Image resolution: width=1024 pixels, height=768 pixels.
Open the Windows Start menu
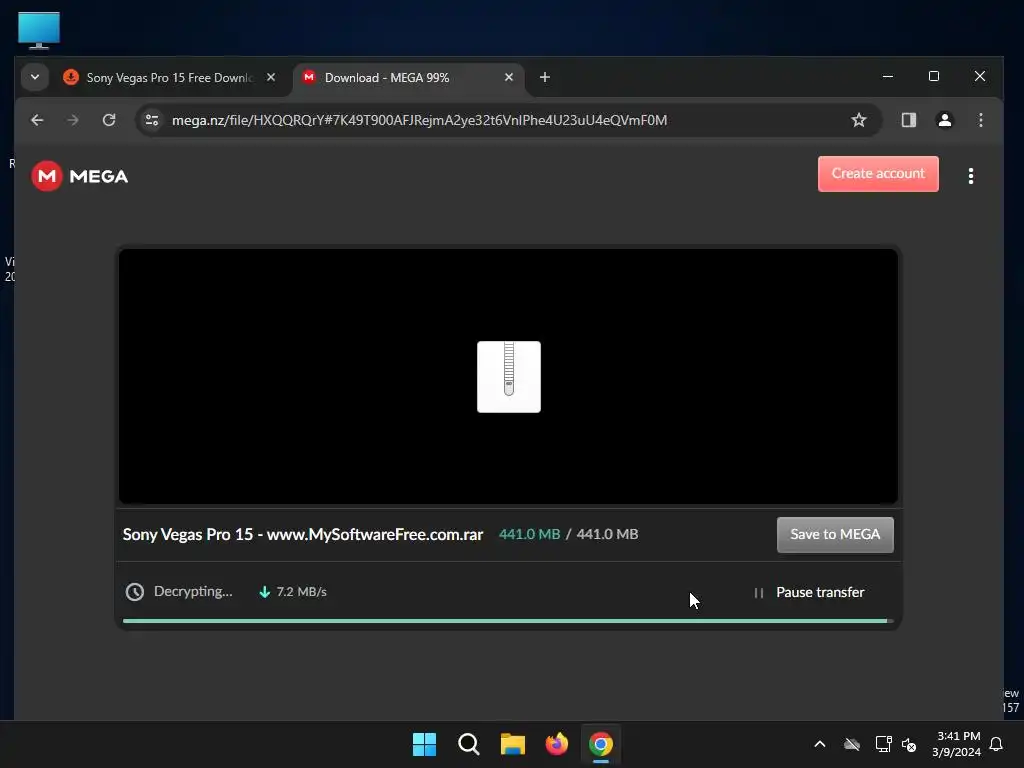click(424, 744)
